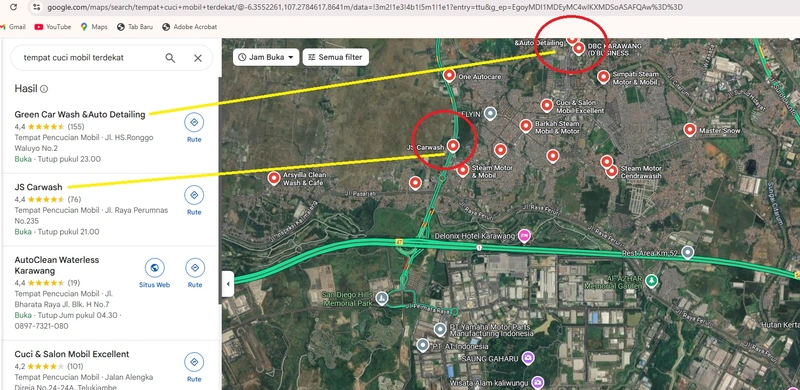Image resolution: width=800 pixels, height=390 pixels.
Task: Click the Green Car Wash &Auto Detailing result
Action: tap(80, 114)
